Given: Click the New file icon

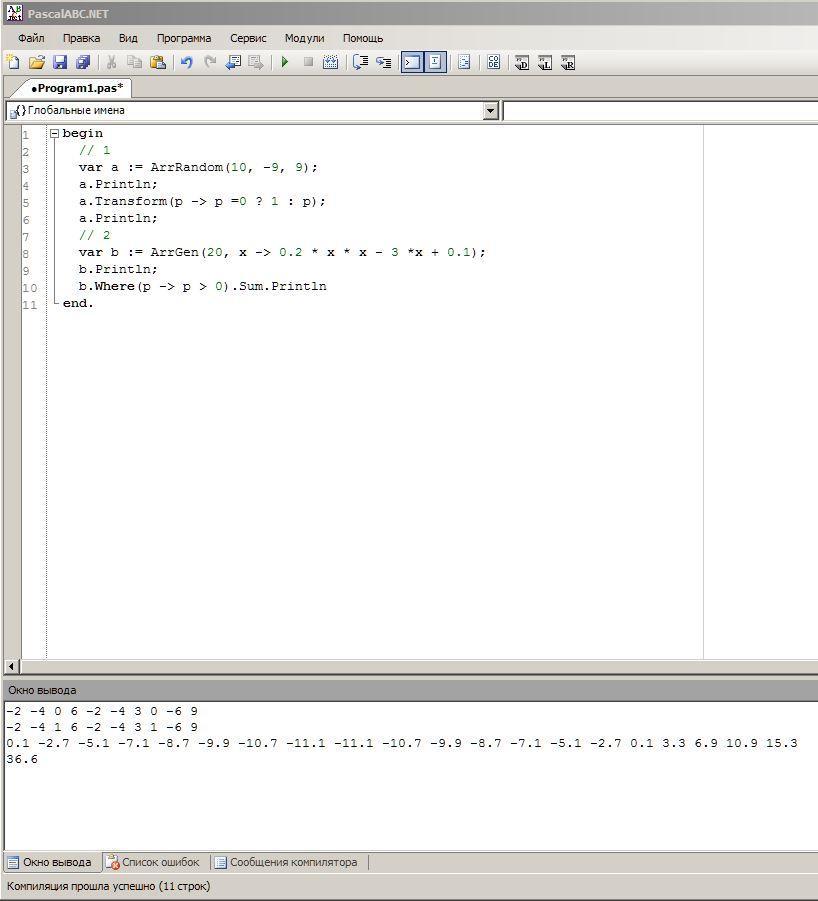Looking at the screenshot, I should pyautogui.click(x=13, y=62).
